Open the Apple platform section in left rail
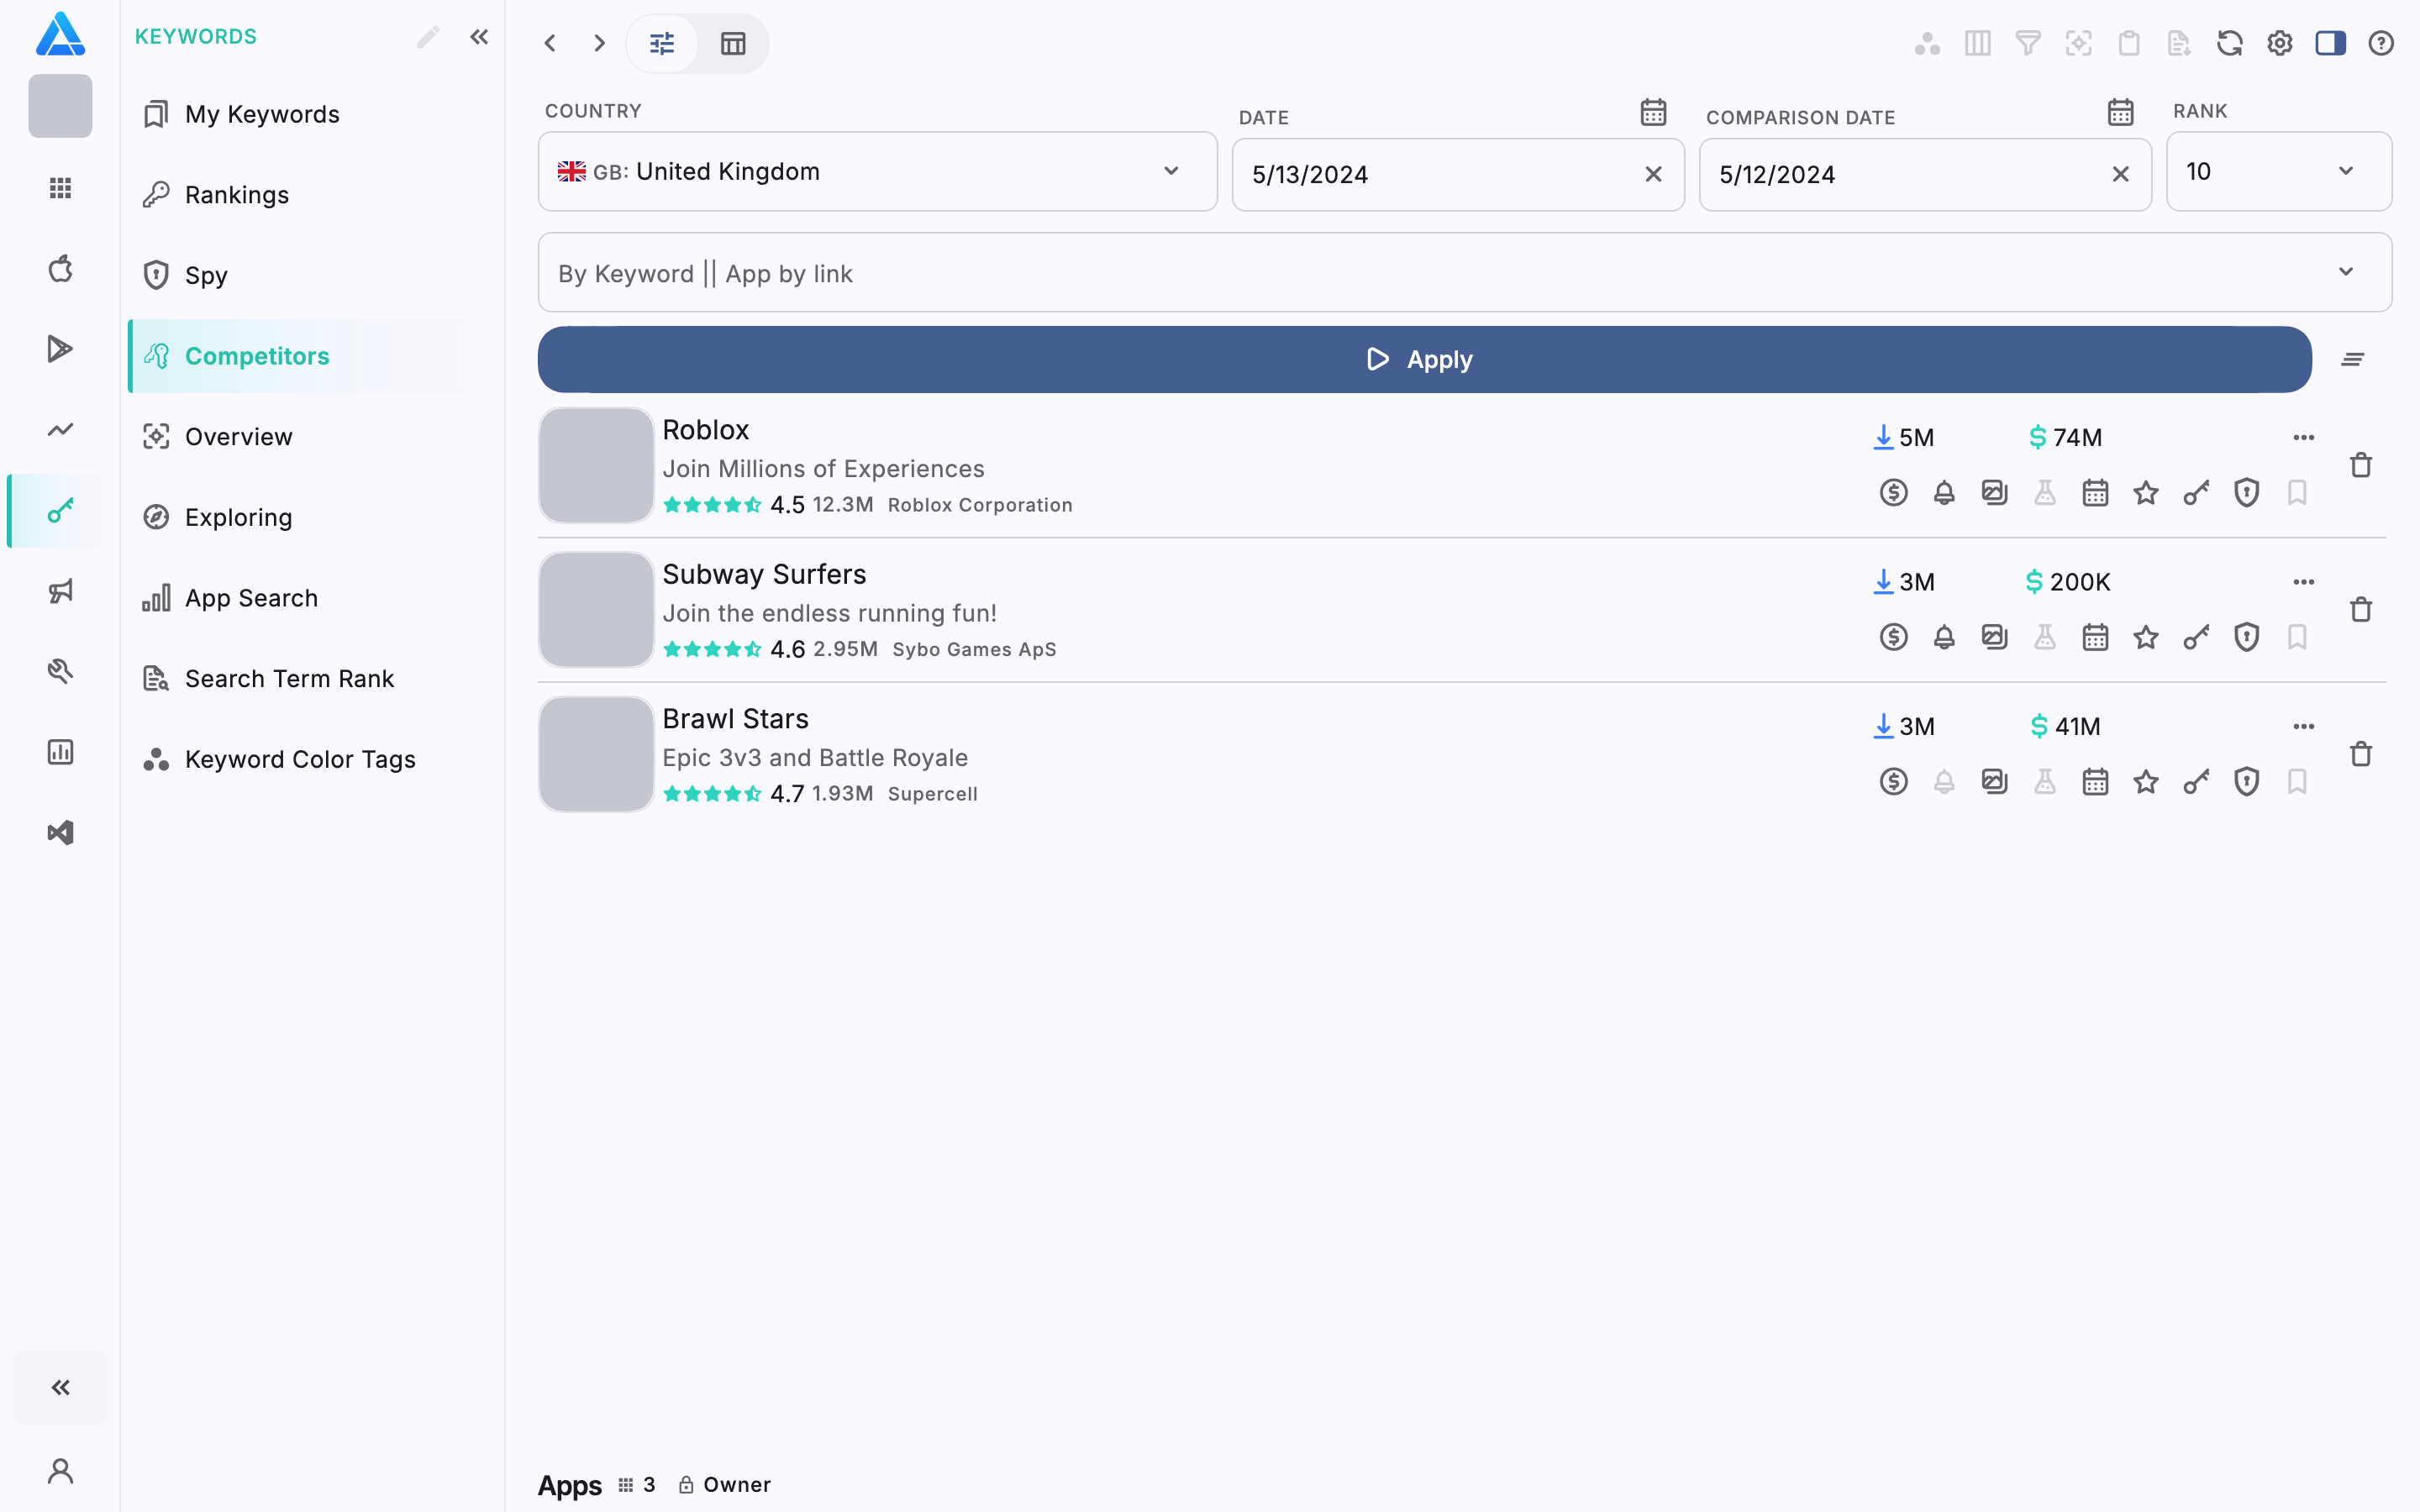This screenshot has width=2420, height=1512. [x=60, y=268]
